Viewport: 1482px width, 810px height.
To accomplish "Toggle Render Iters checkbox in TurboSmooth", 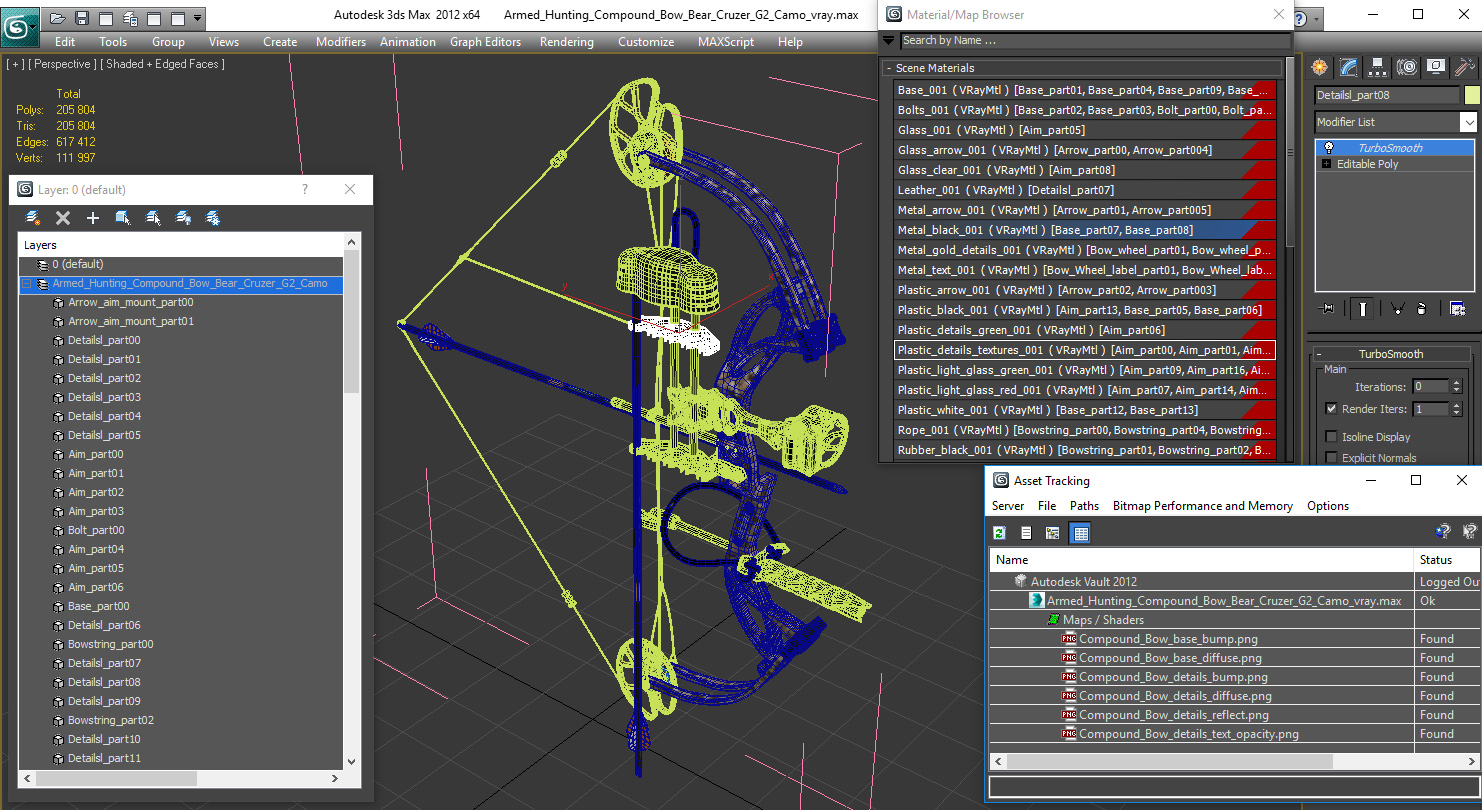I will coord(1331,408).
